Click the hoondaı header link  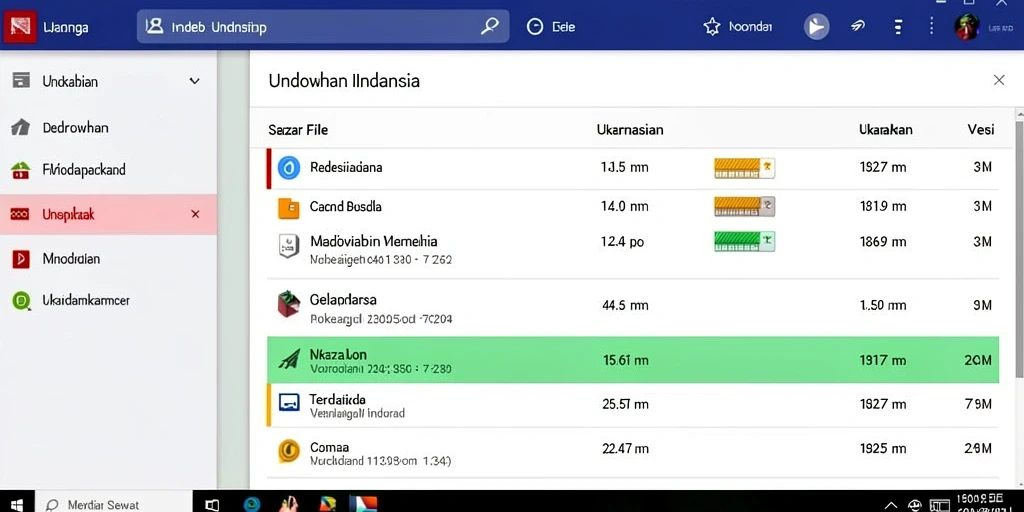pos(738,27)
